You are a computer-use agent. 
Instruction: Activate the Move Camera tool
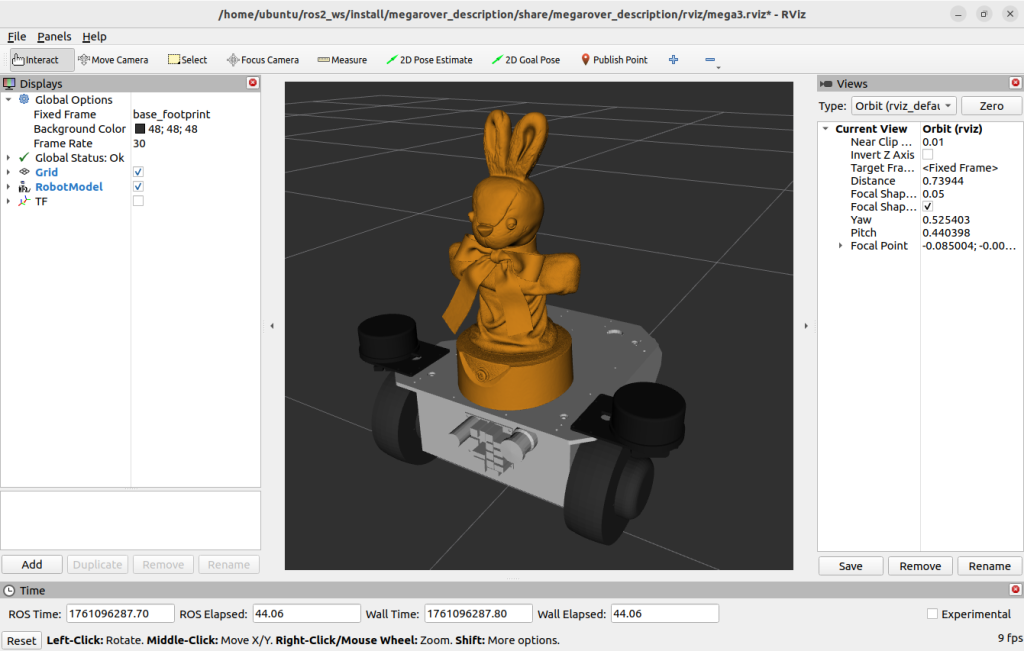(x=113, y=60)
